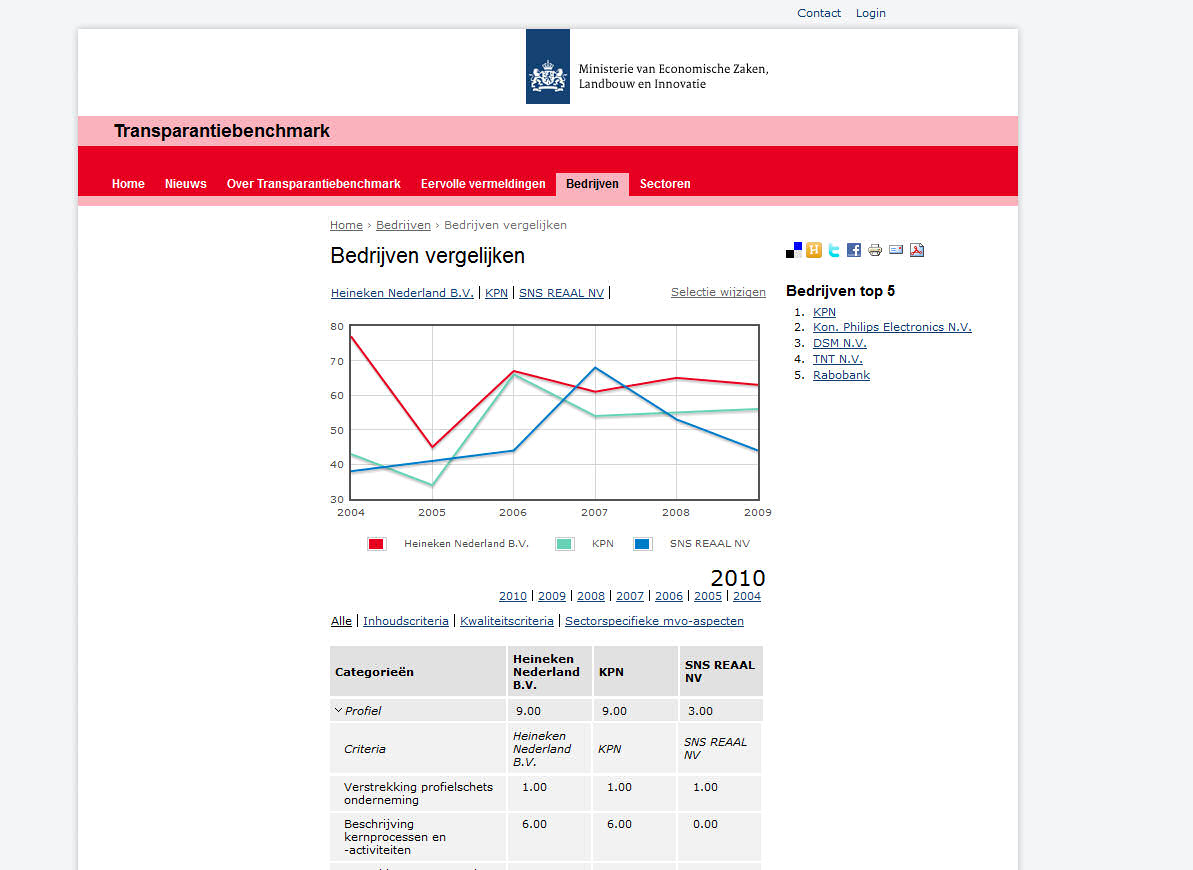Filter by Kwaliteitscriteria

tap(507, 621)
